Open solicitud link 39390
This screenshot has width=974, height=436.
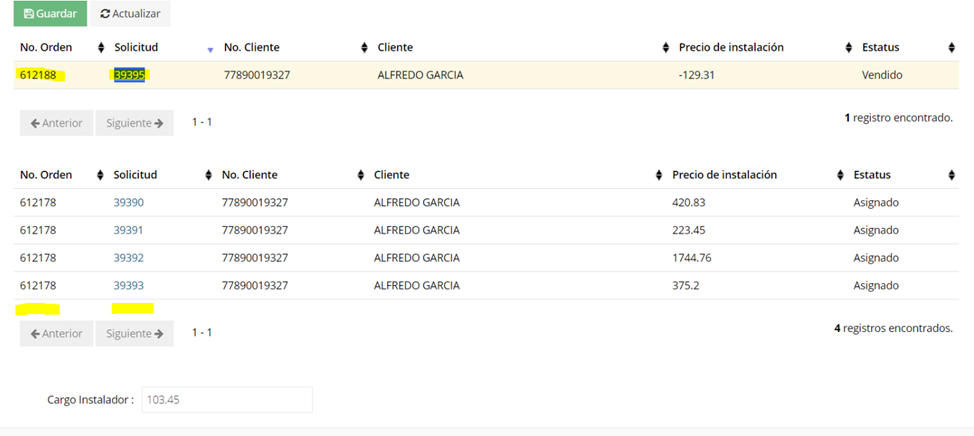129,202
